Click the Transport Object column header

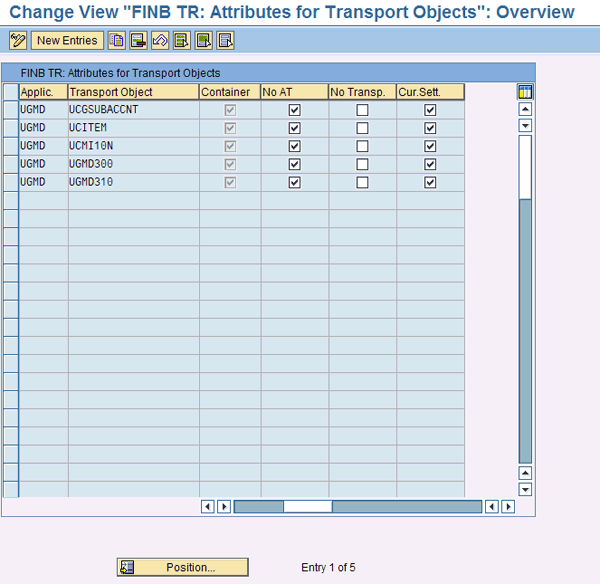tap(133, 92)
